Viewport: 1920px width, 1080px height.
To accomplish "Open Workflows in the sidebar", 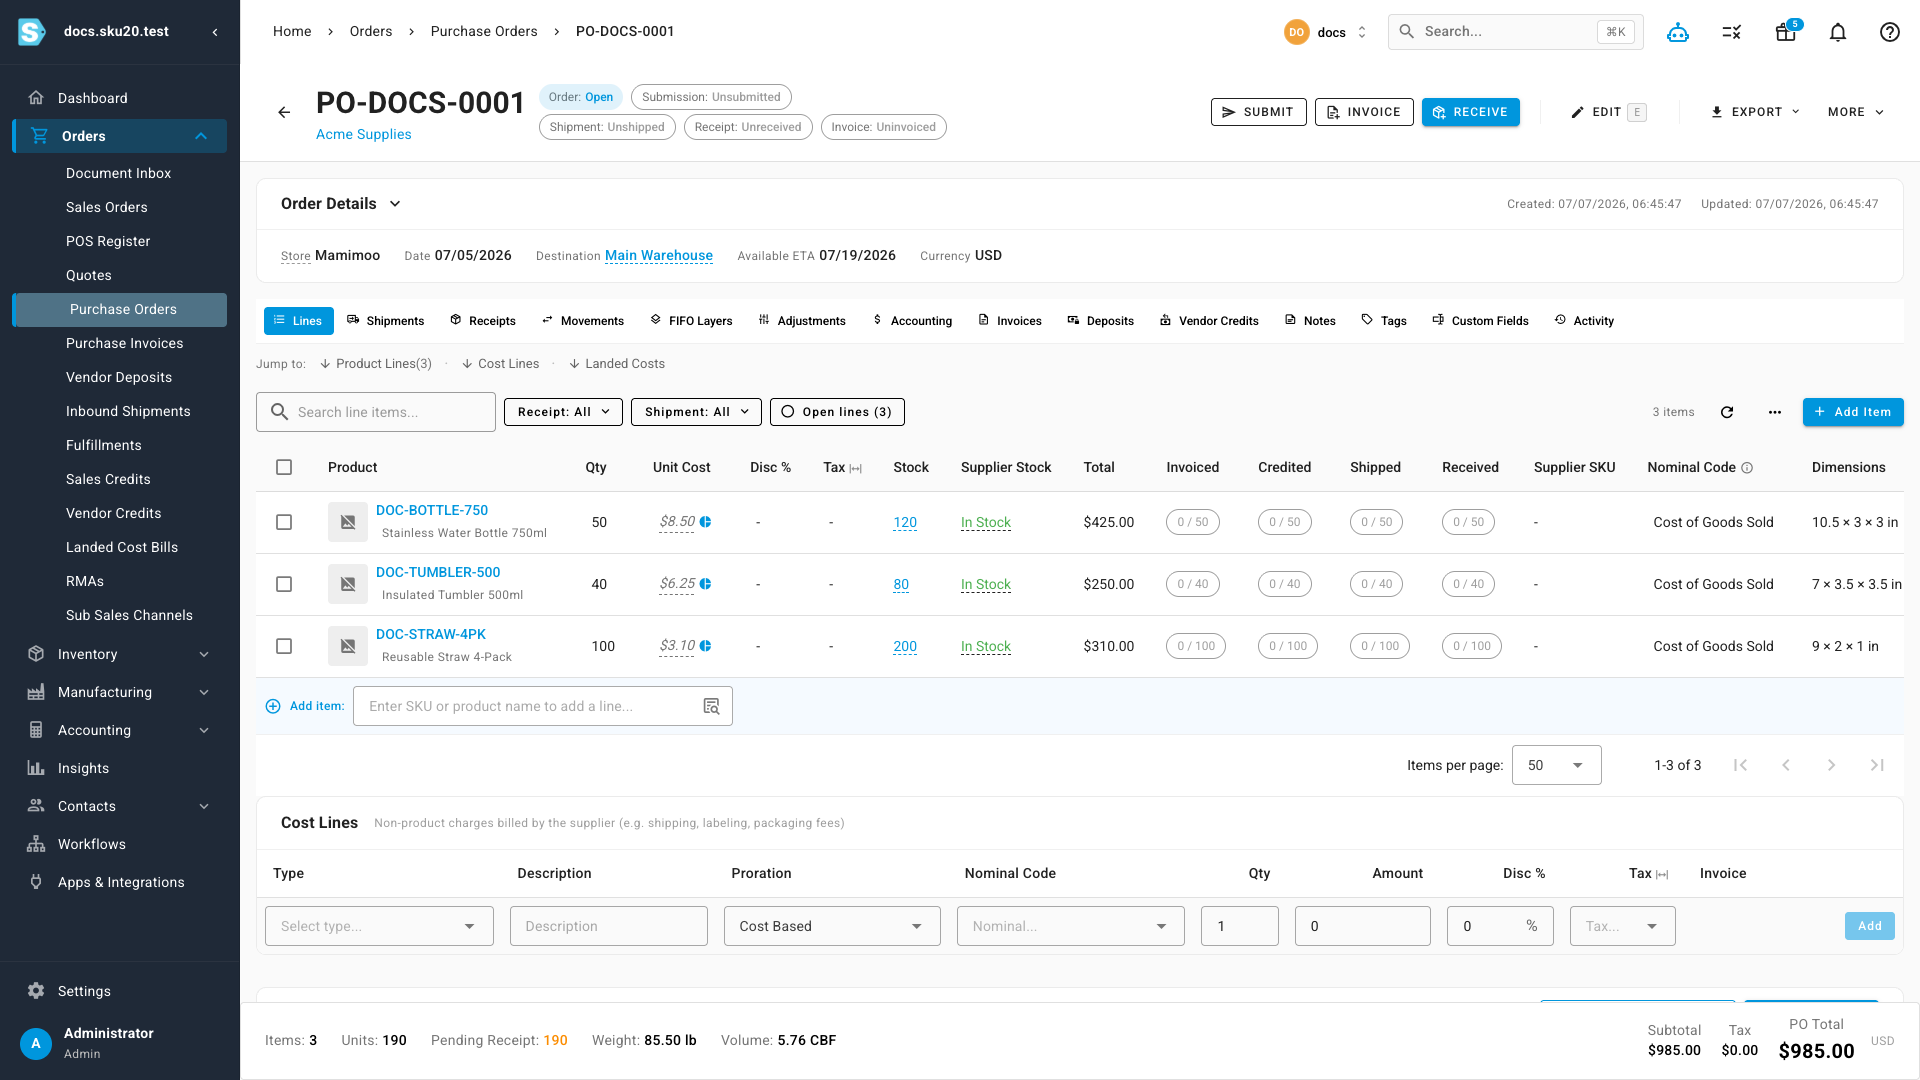I will pyautogui.click(x=120, y=844).
